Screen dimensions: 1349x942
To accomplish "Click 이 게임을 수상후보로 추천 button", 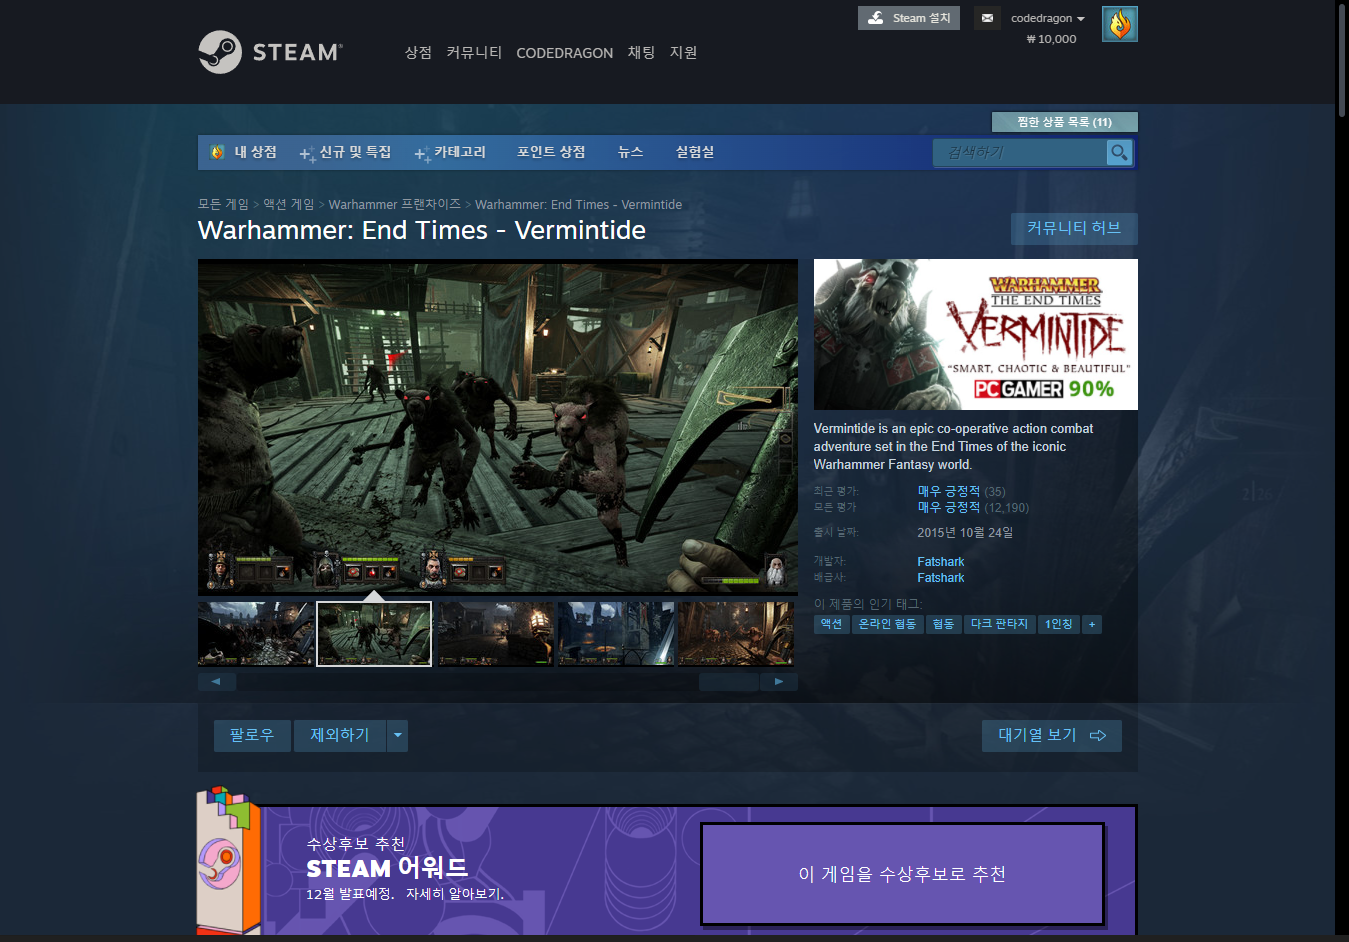I will (x=902, y=874).
